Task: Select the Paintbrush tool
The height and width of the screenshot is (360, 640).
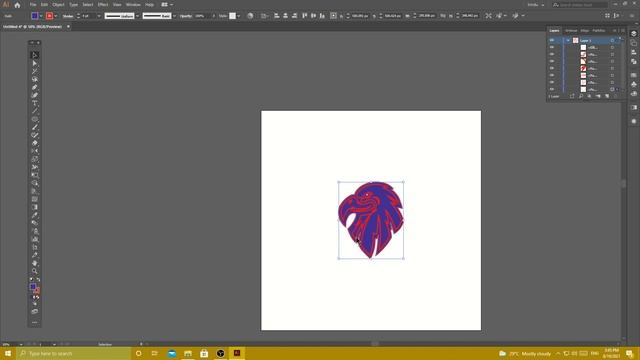Action: [x=35, y=127]
